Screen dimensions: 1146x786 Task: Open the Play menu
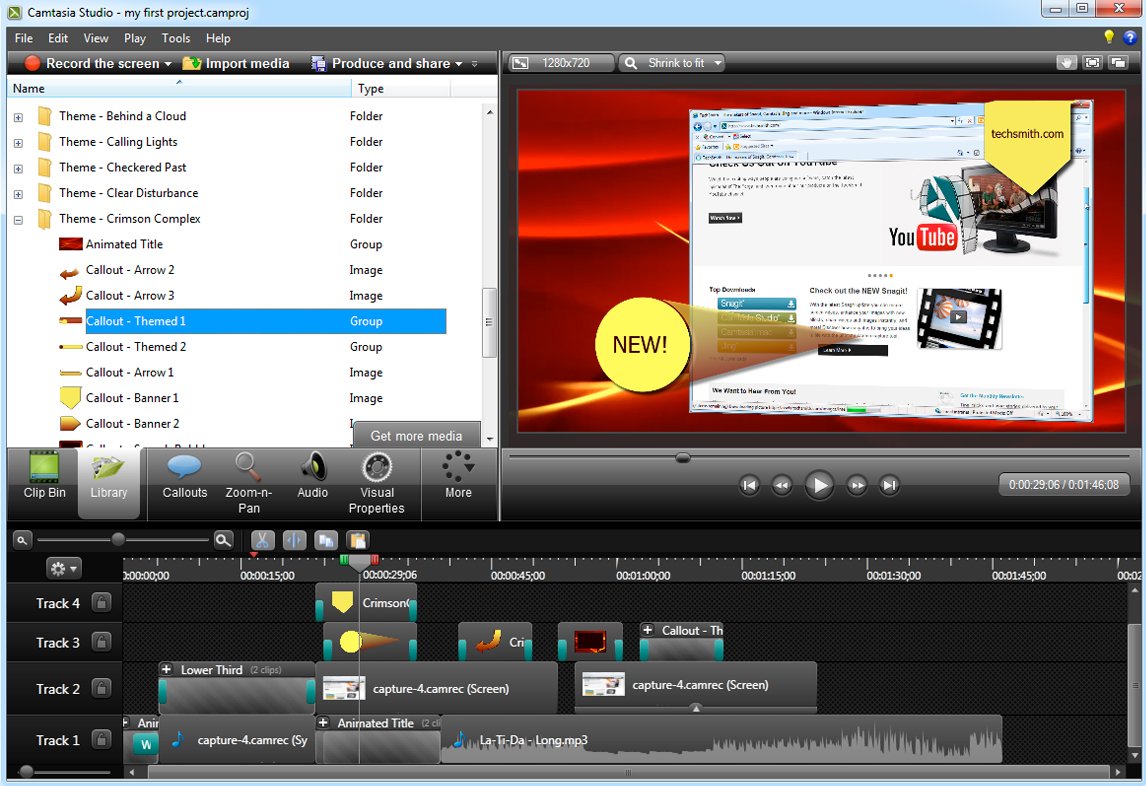(135, 38)
